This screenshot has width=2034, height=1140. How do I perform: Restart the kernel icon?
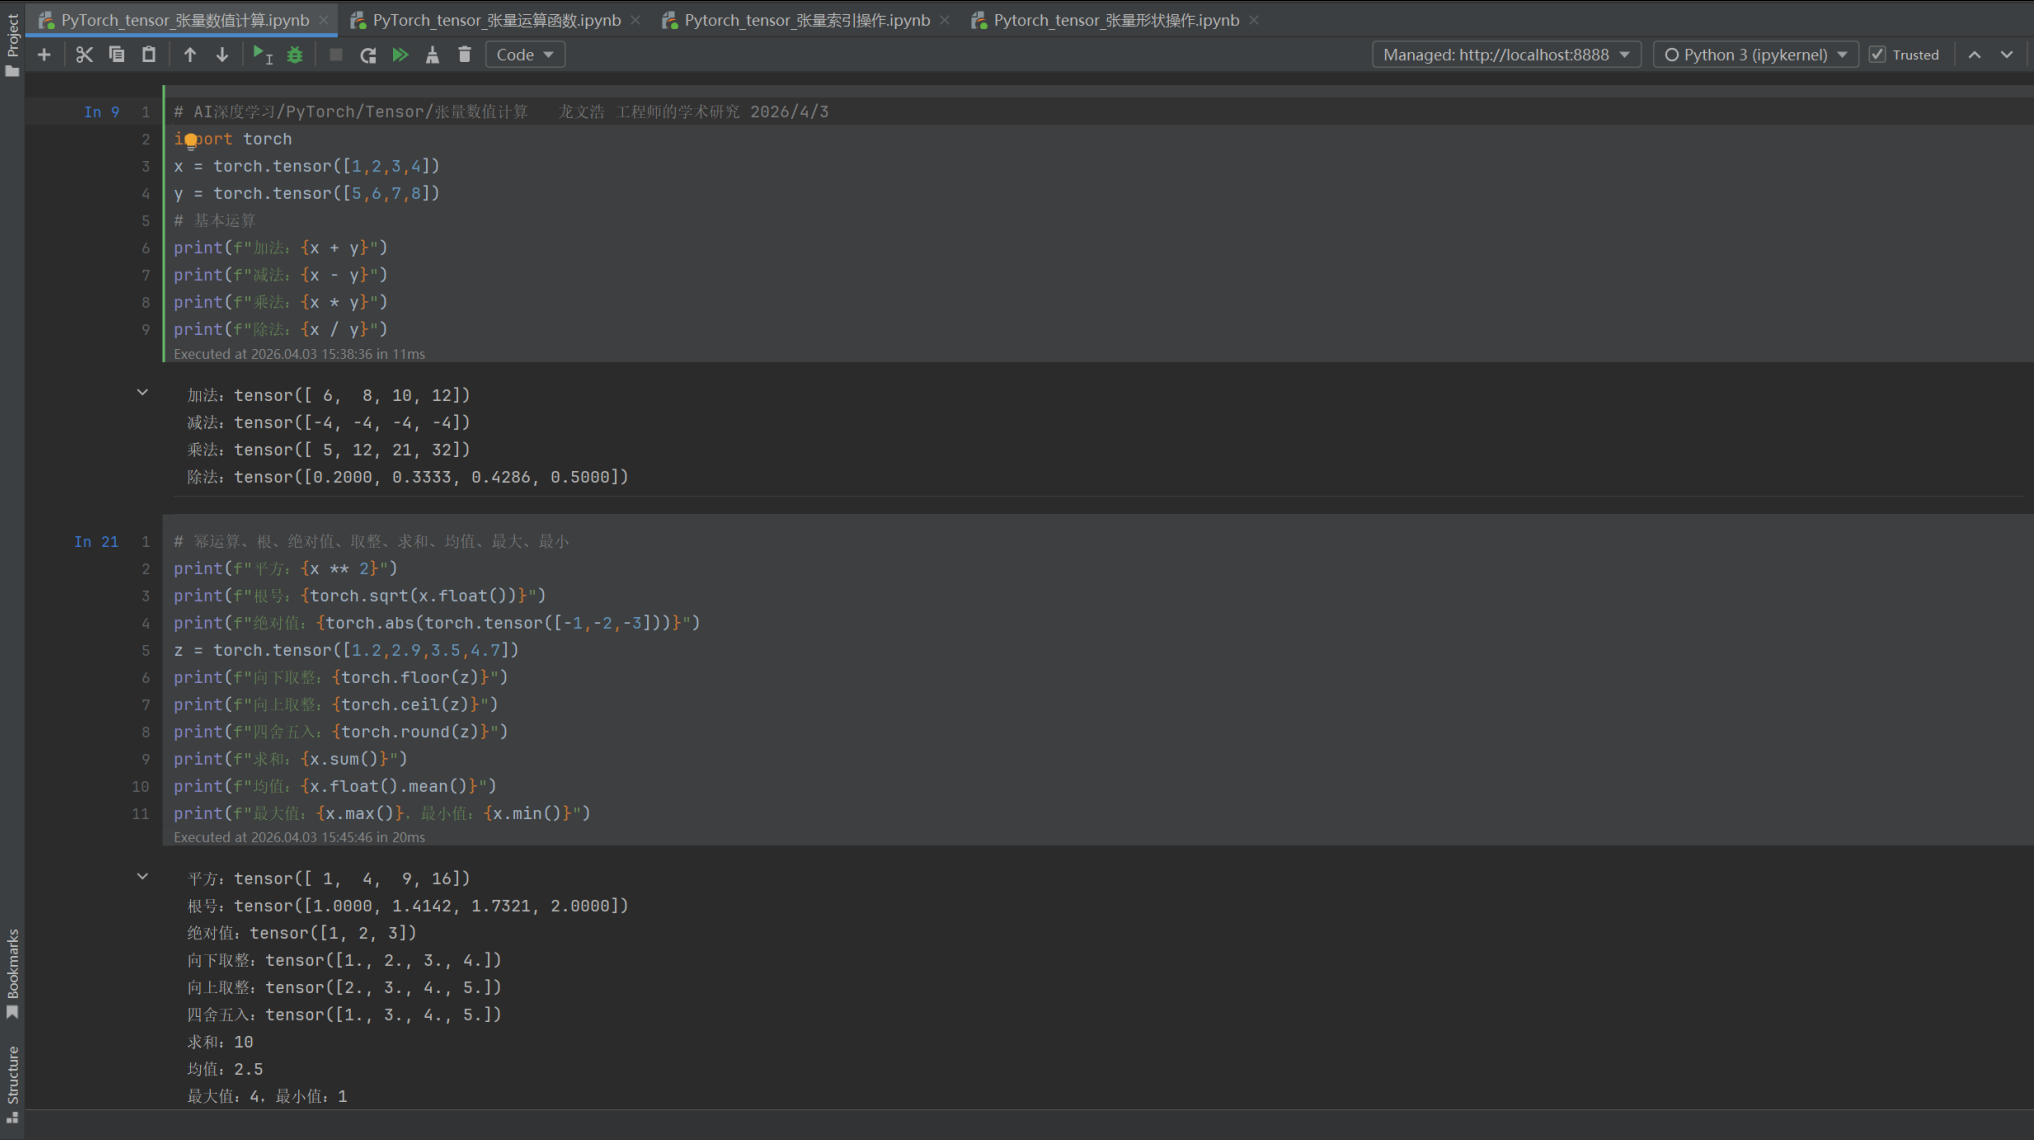368,55
